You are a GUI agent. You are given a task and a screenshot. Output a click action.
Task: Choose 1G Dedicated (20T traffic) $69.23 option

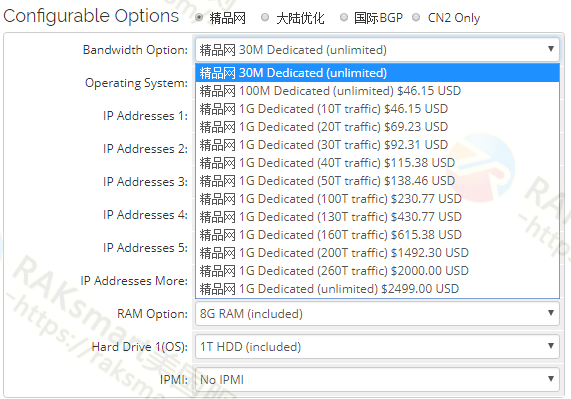pos(377,127)
